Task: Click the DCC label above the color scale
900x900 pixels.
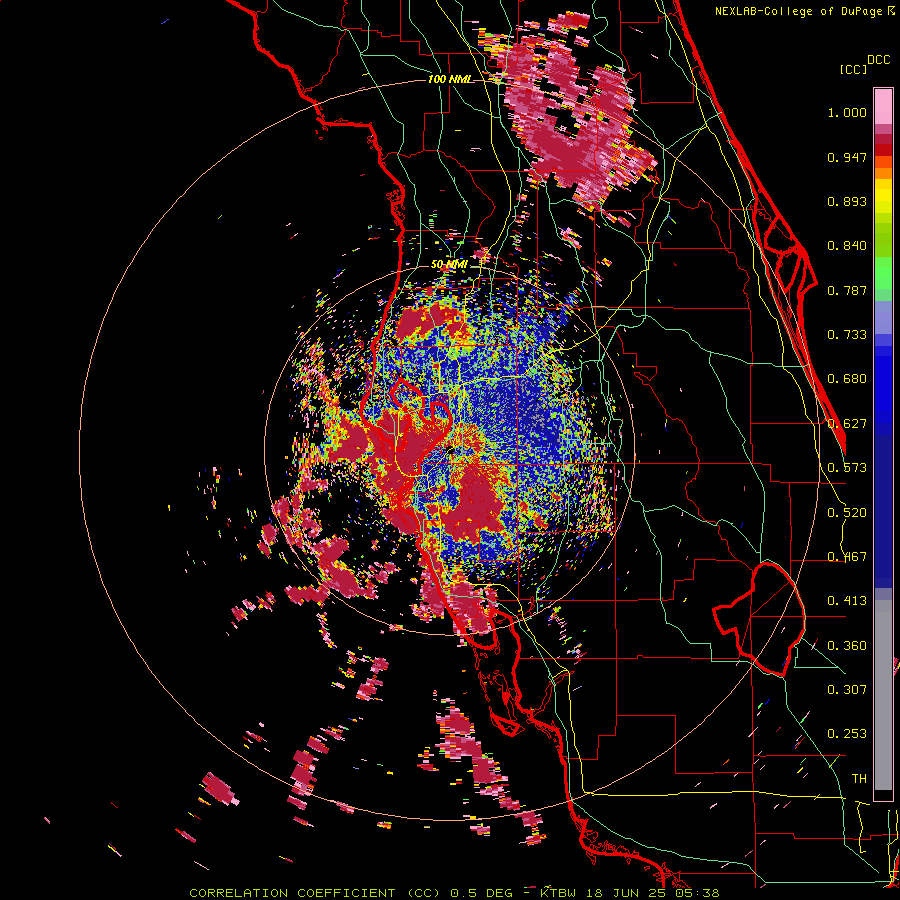Action: point(879,60)
